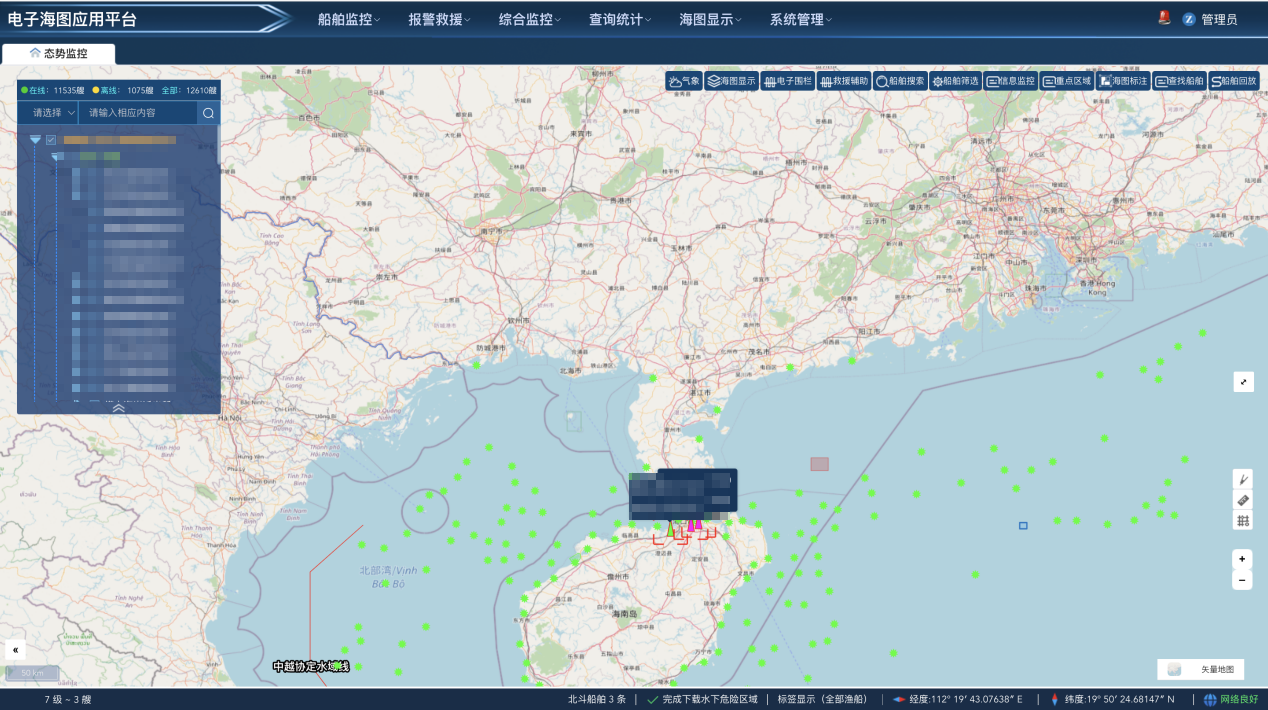Click the longitude compass icon in status bar
Viewport: 1268px width, 710px height.
click(x=899, y=699)
